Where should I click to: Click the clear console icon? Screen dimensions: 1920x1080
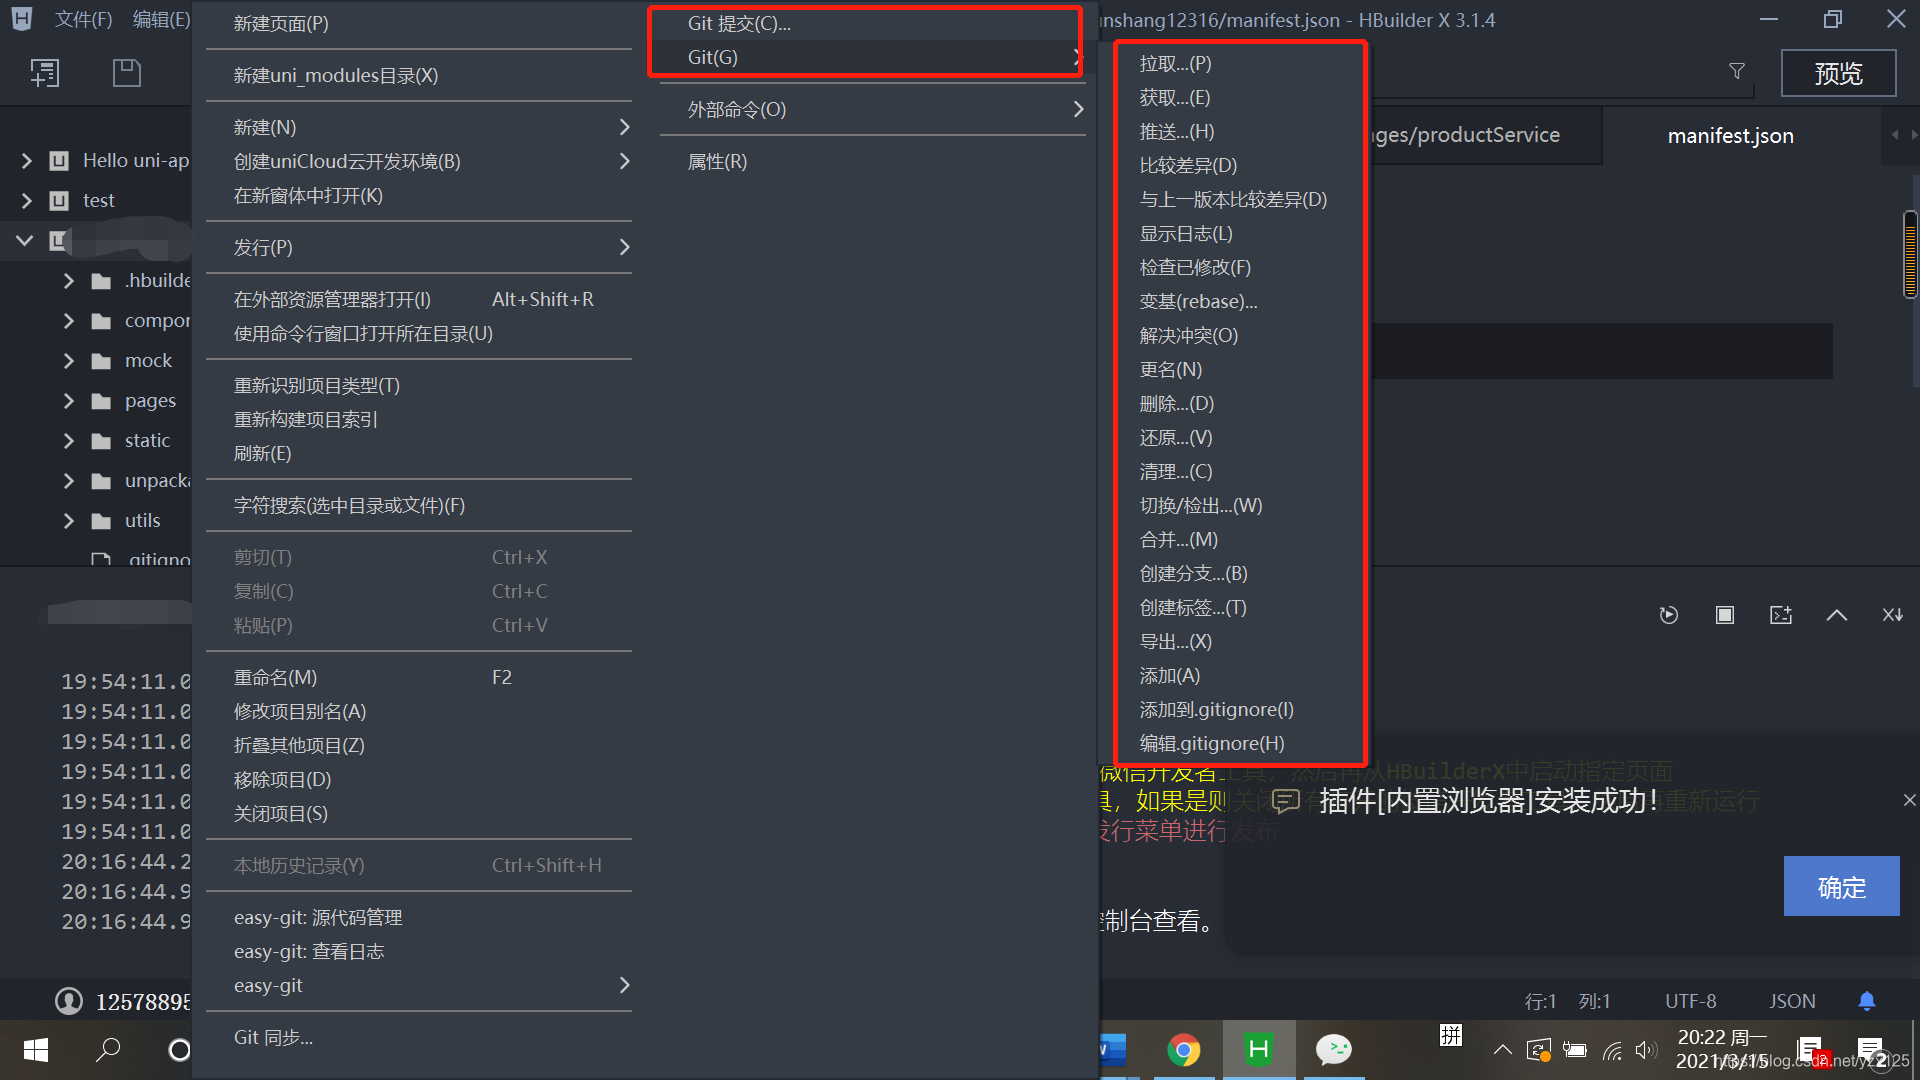1893,615
